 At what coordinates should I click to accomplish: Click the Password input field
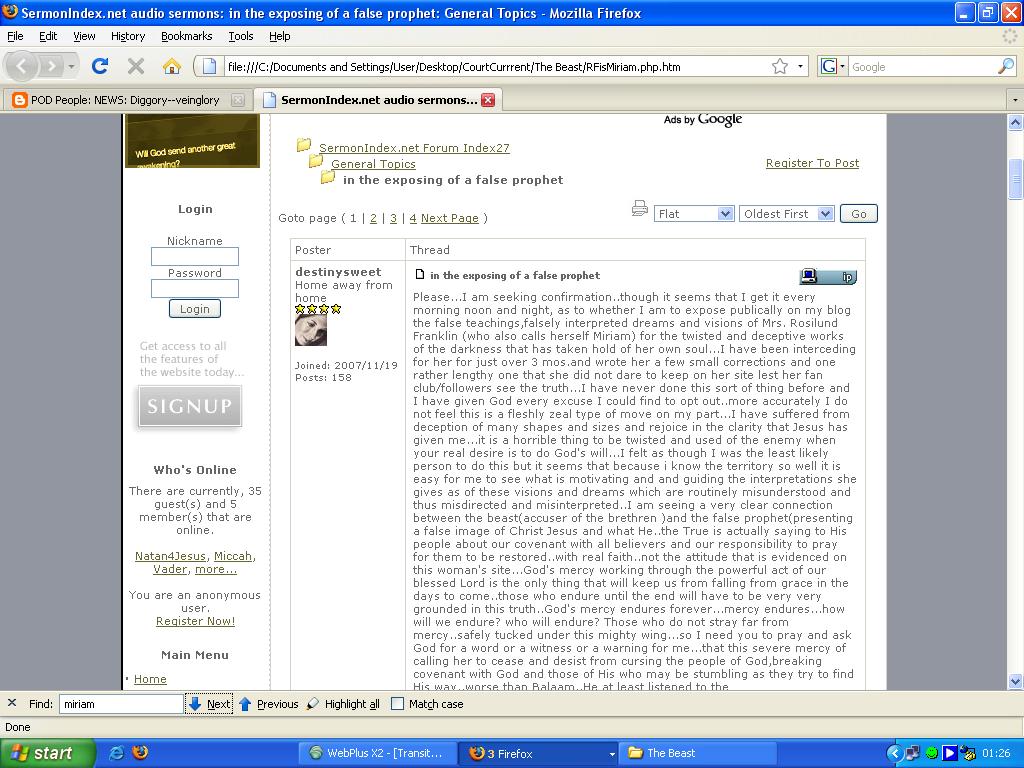coord(195,289)
